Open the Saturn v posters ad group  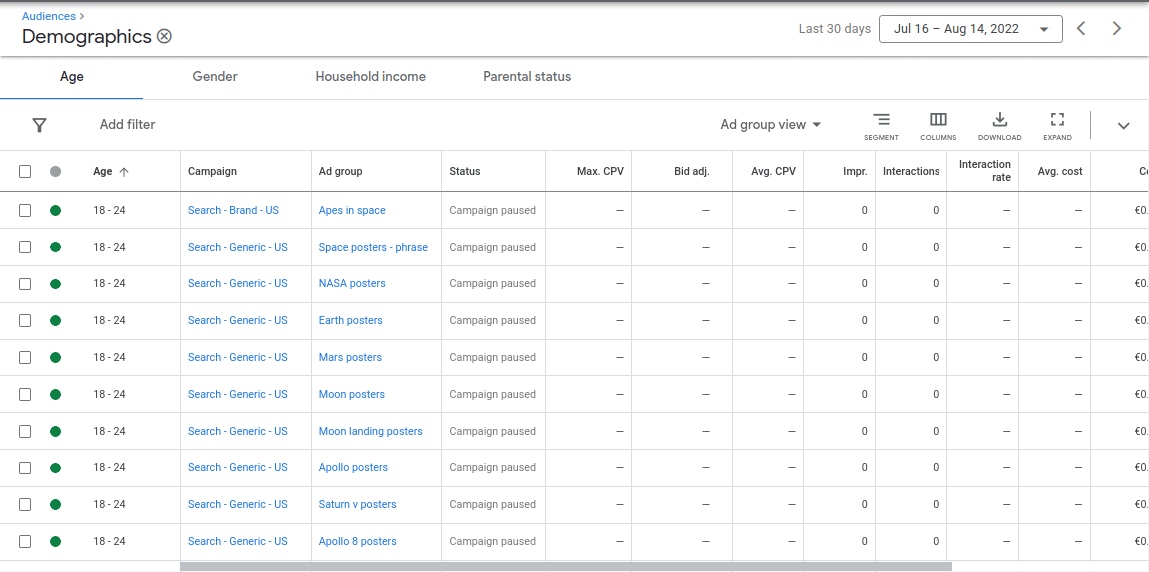(357, 504)
